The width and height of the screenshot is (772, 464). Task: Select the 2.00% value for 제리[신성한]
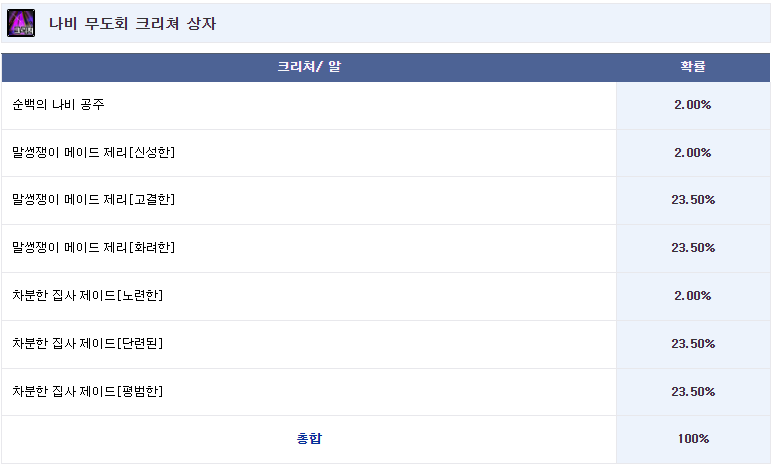point(692,152)
